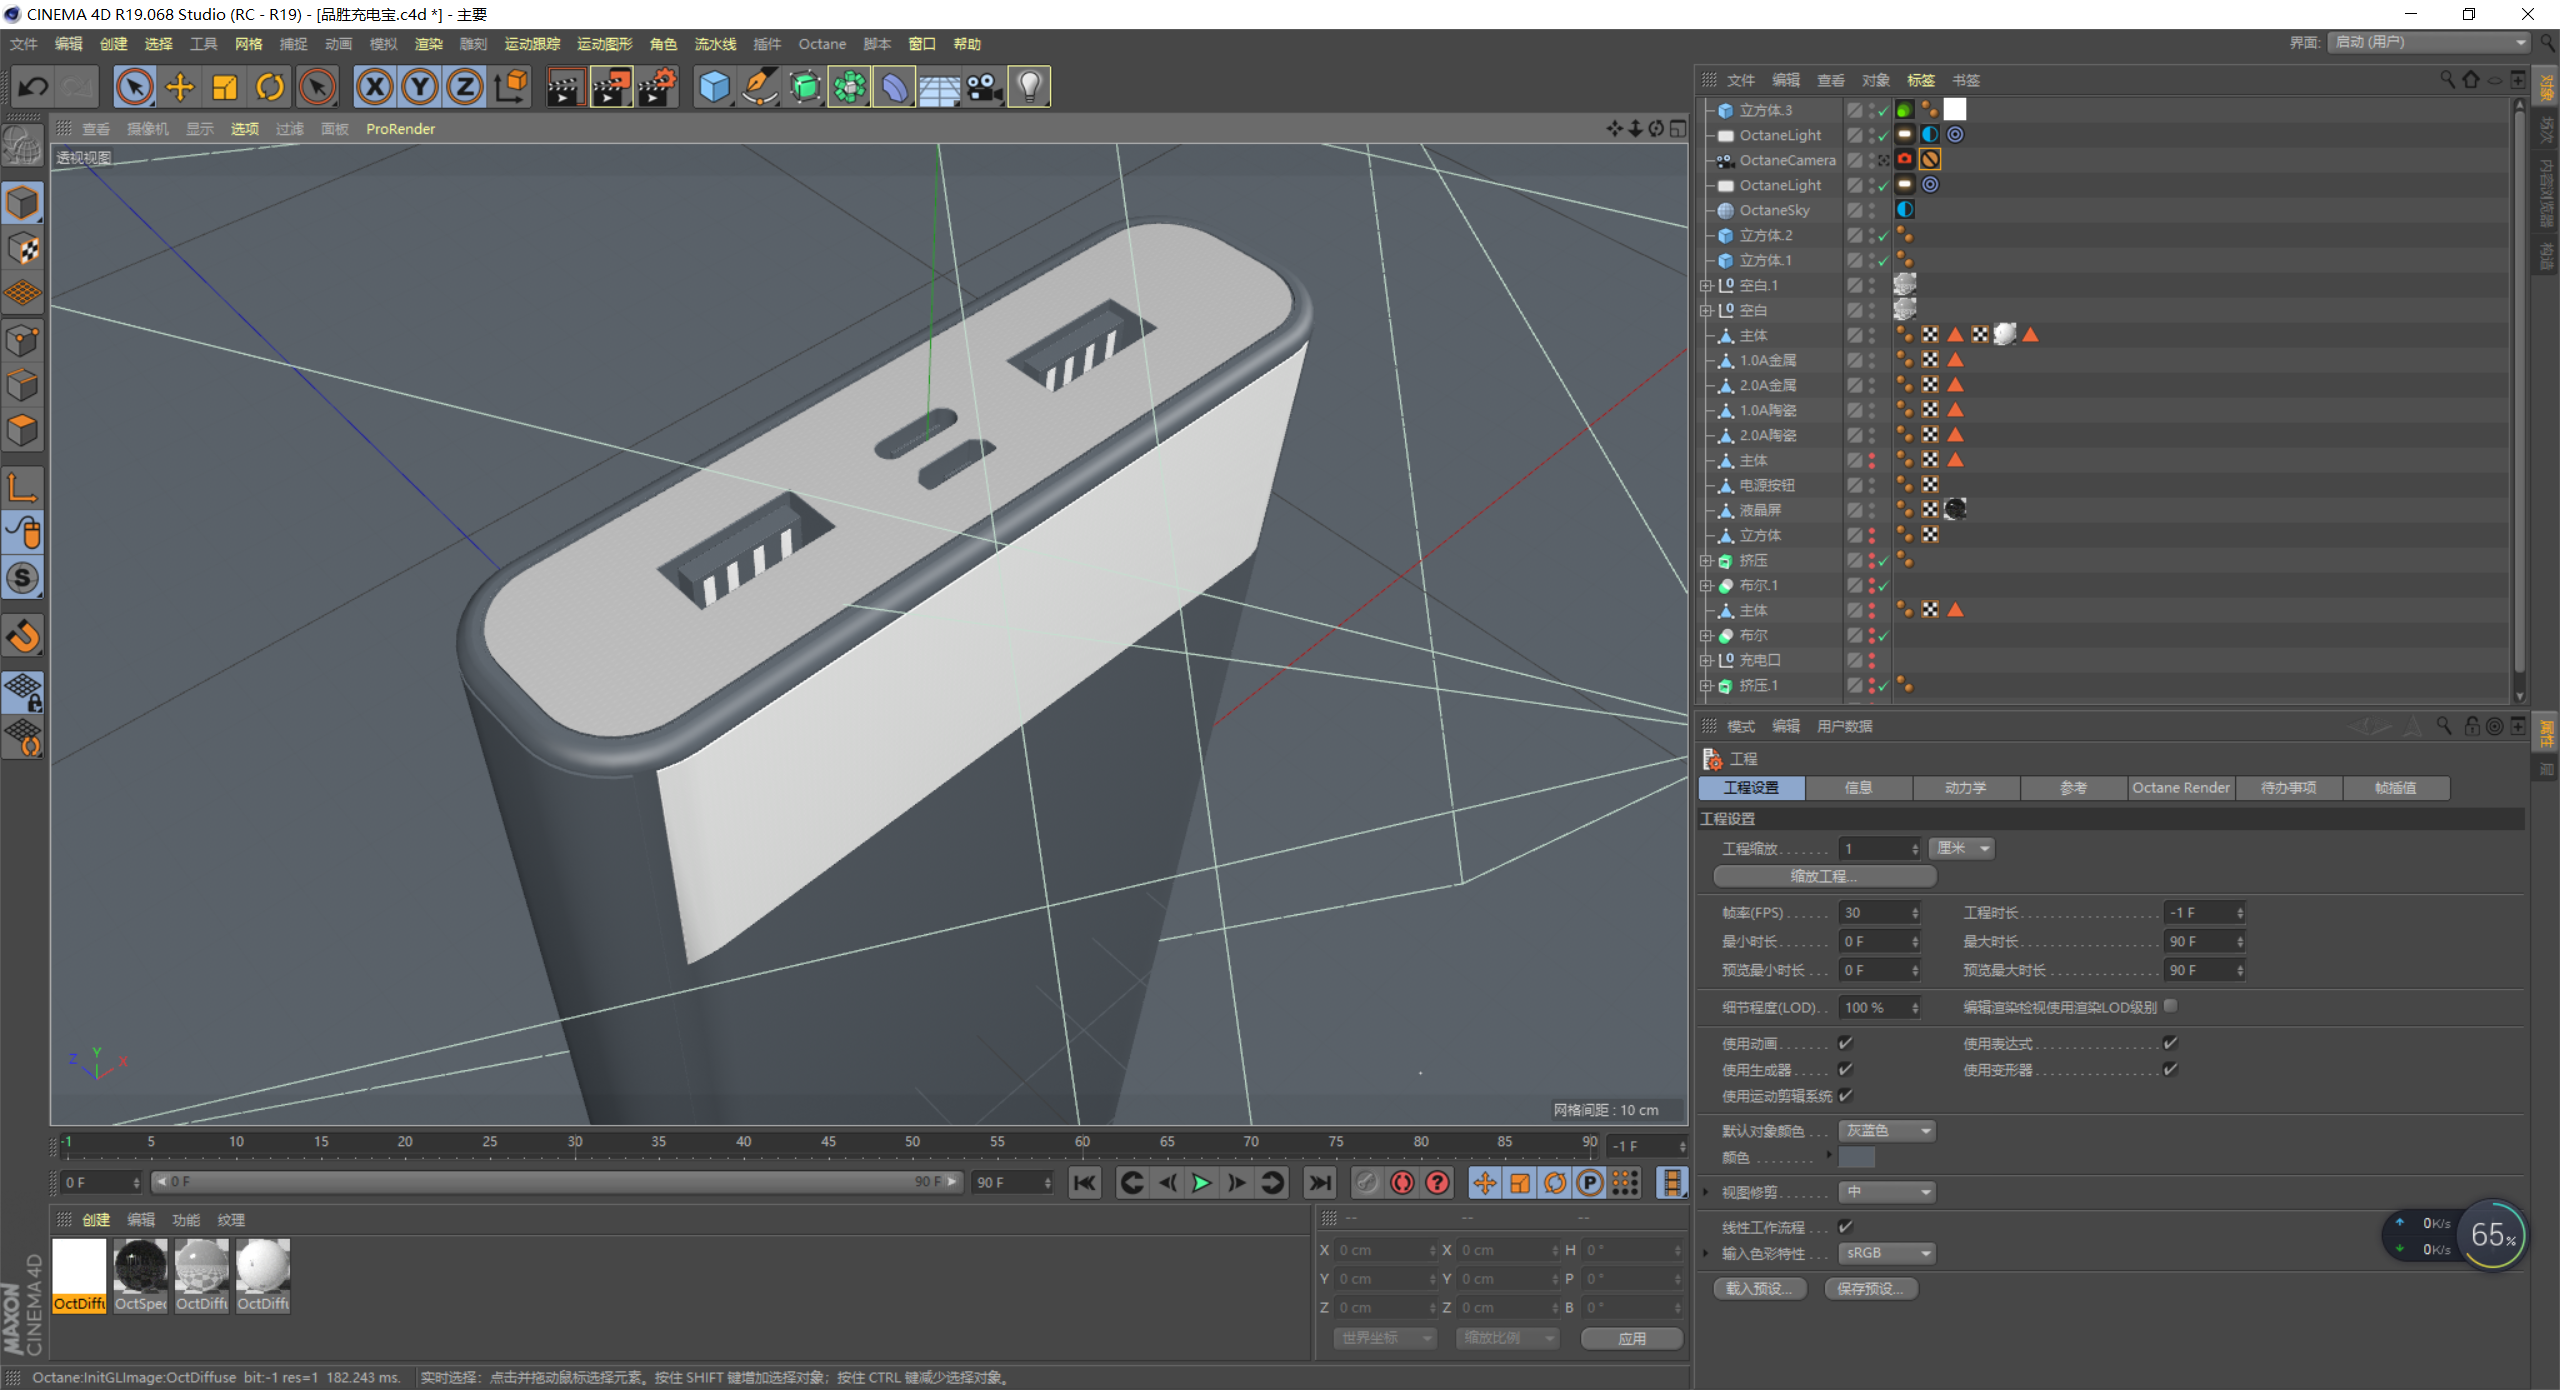2560x1390 pixels.
Task: Click the 颜色 color swatch
Action: [1857, 1157]
